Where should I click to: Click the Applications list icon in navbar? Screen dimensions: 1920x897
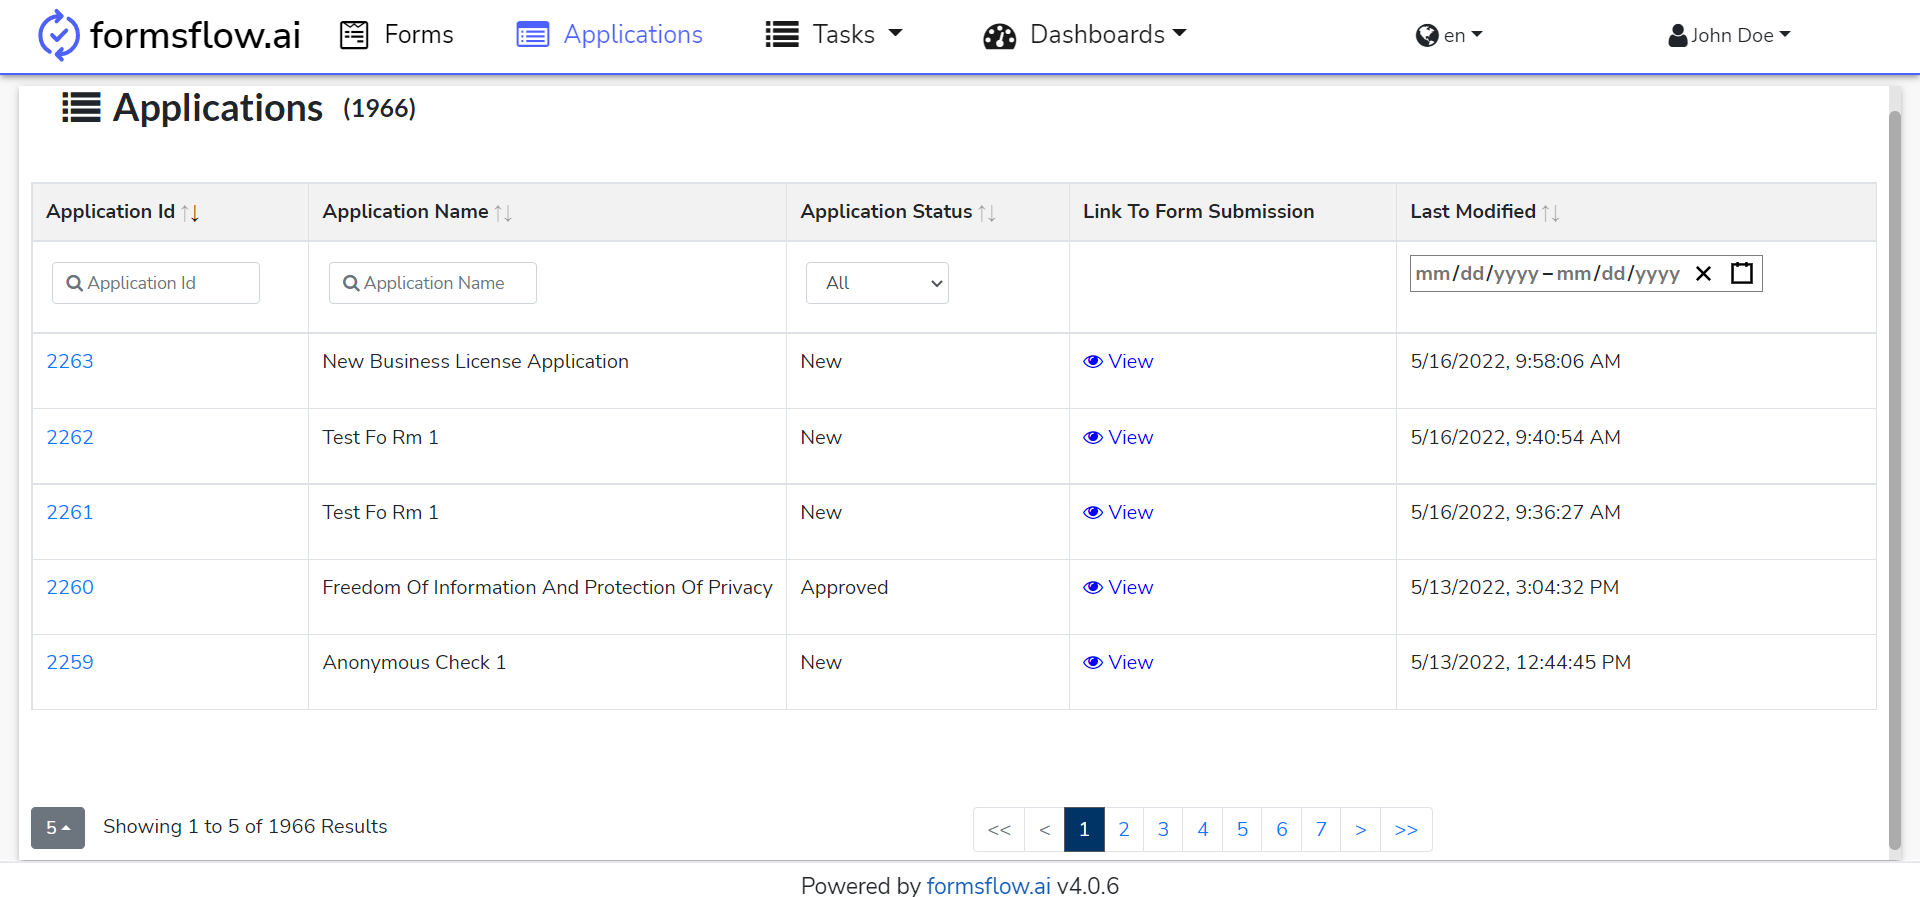click(x=532, y=35)
